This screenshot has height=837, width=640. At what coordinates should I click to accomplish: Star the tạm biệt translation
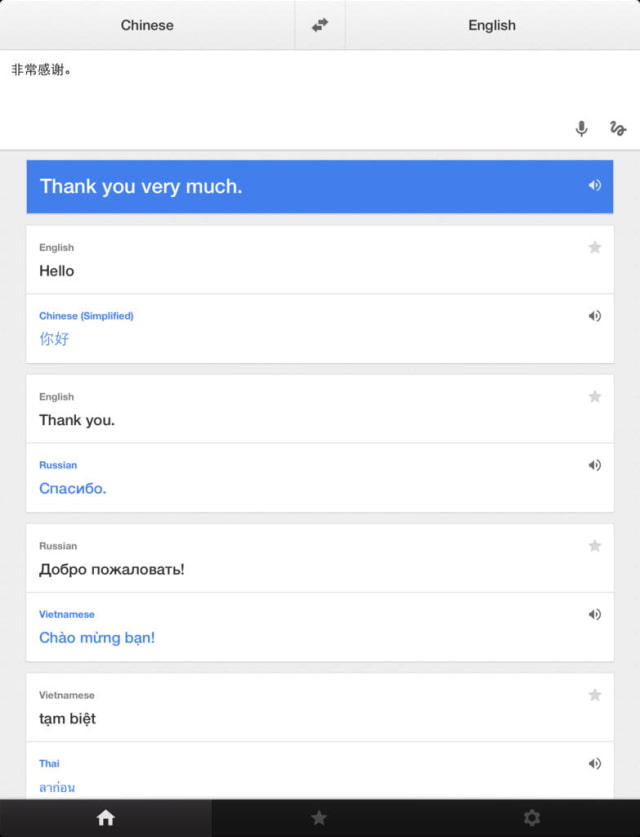point(595,695)
